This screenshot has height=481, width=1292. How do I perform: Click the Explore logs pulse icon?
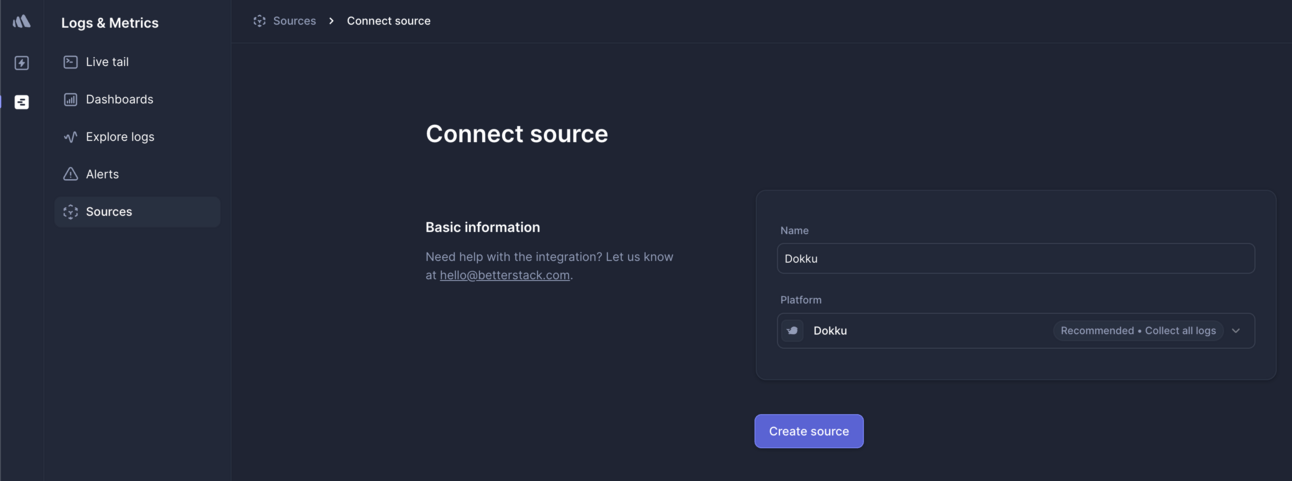click(70, 137)
